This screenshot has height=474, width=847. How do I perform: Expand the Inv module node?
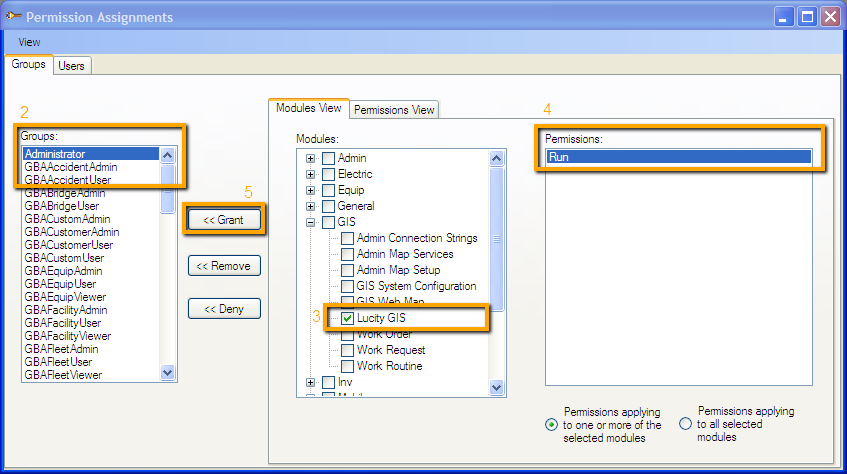click(310, 383)
